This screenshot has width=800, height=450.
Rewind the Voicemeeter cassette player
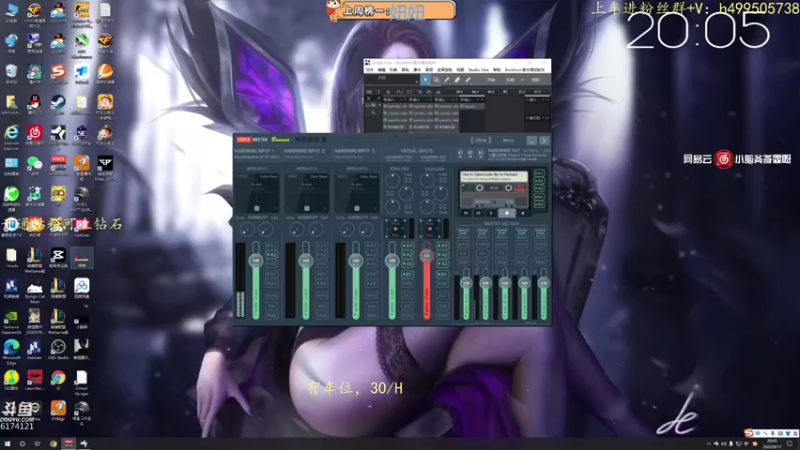(x=466, y=213)
